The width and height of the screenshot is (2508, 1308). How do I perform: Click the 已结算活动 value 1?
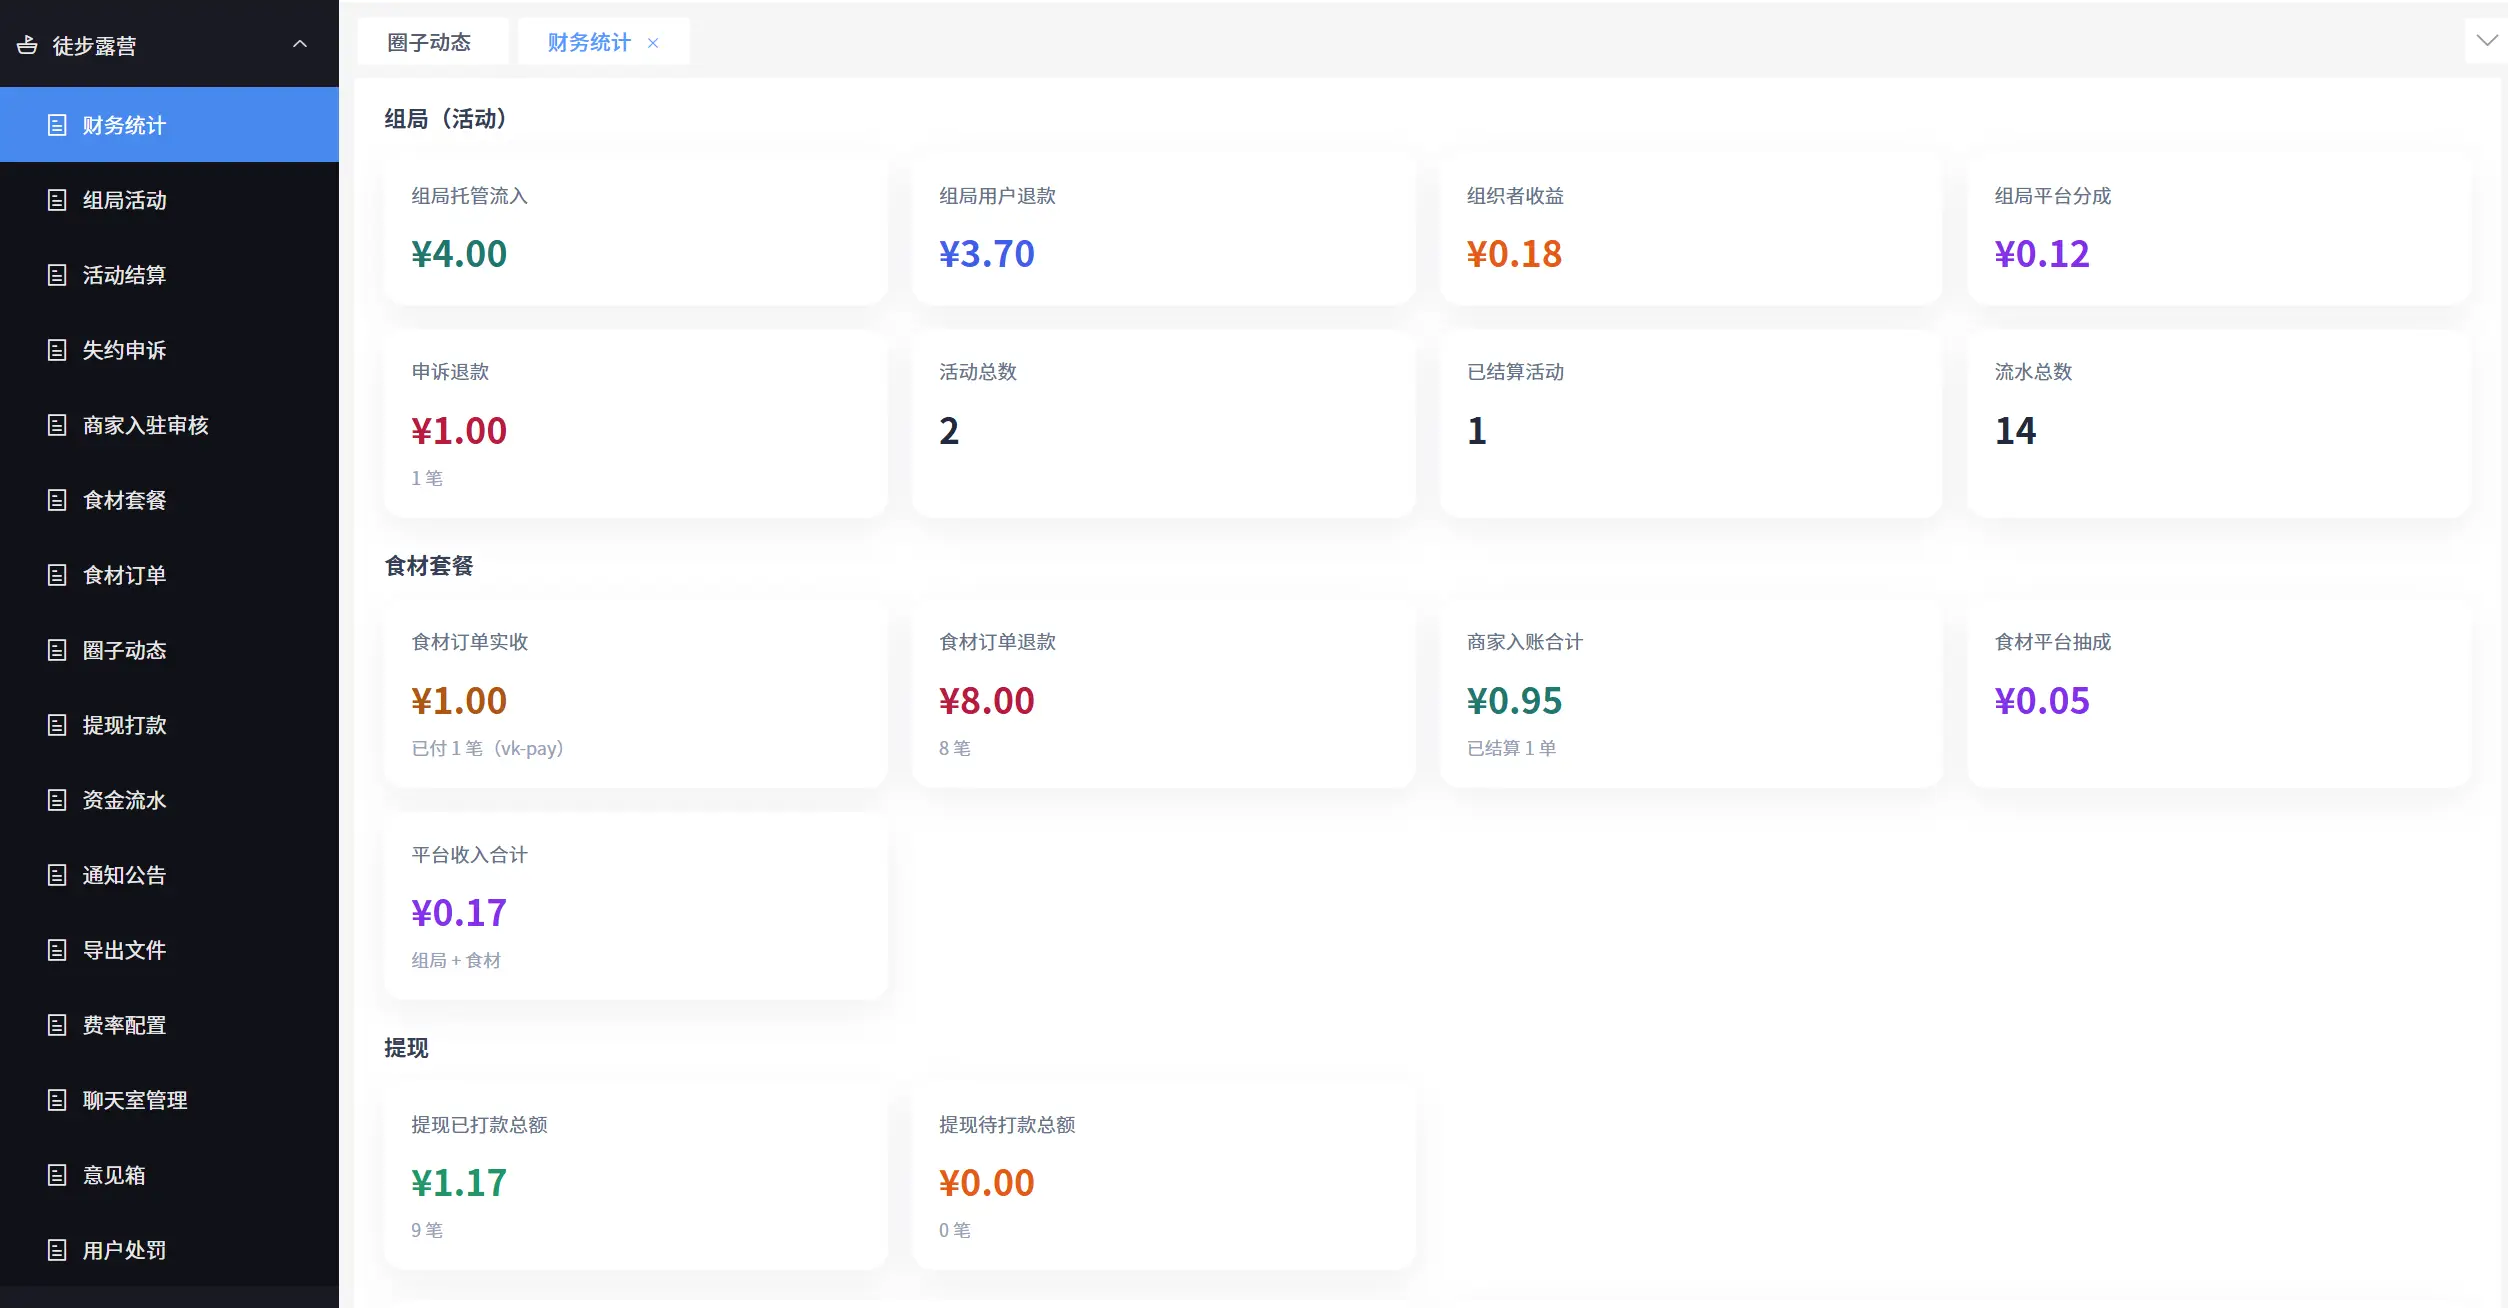click(1477, 431)
